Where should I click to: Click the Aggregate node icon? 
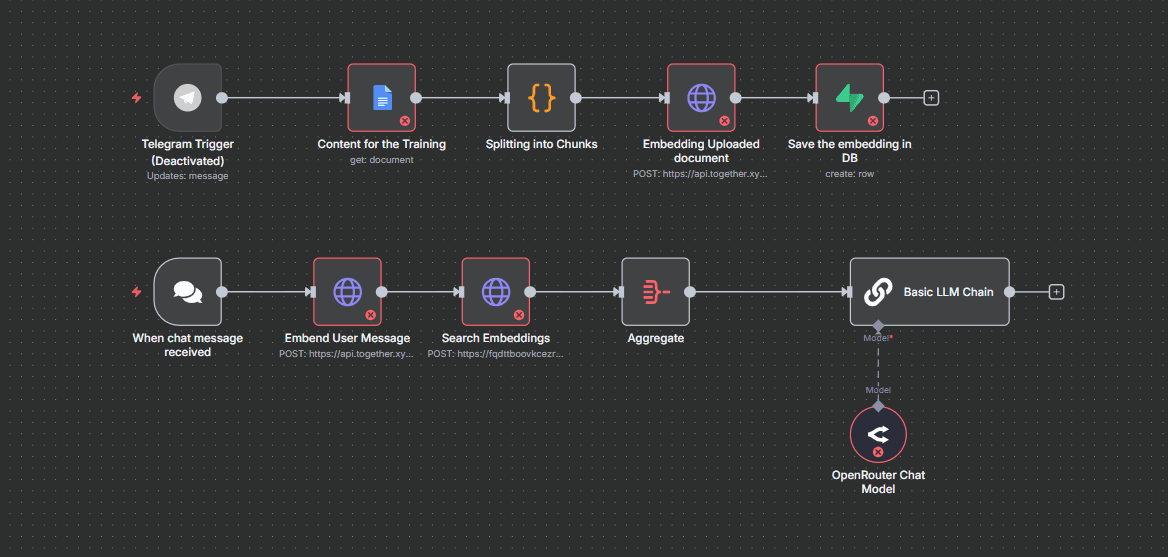[655, 292]
